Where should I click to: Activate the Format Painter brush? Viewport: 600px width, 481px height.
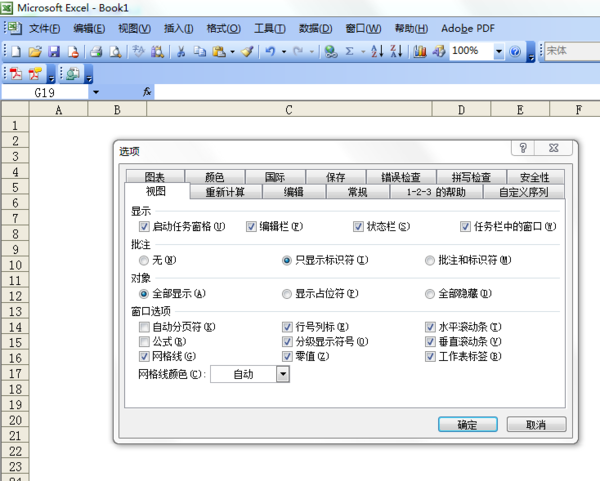click(x=247, y=51)
